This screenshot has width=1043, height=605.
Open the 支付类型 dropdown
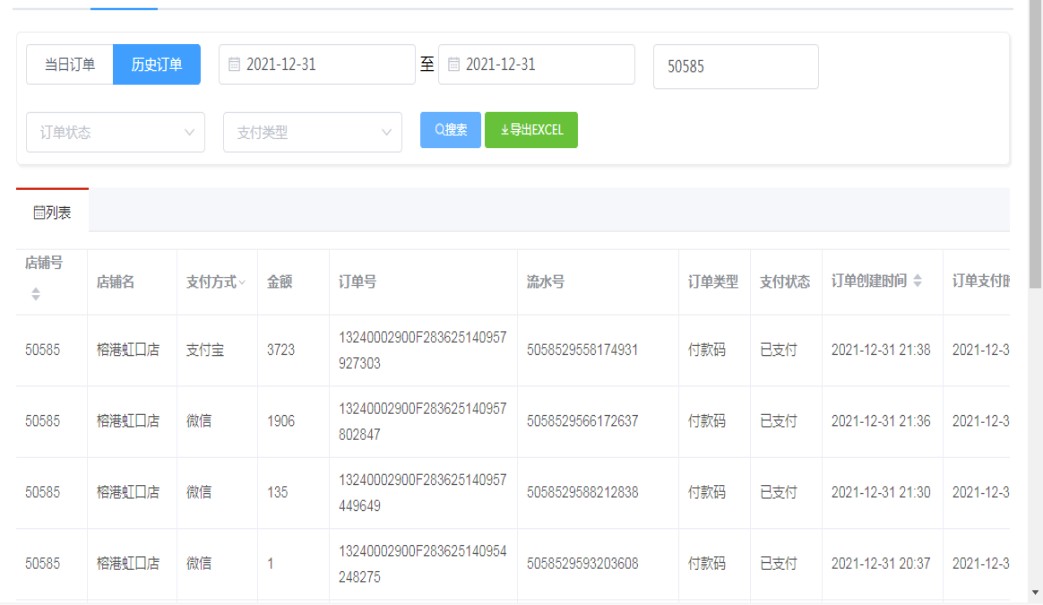click(x=312, y=132)
